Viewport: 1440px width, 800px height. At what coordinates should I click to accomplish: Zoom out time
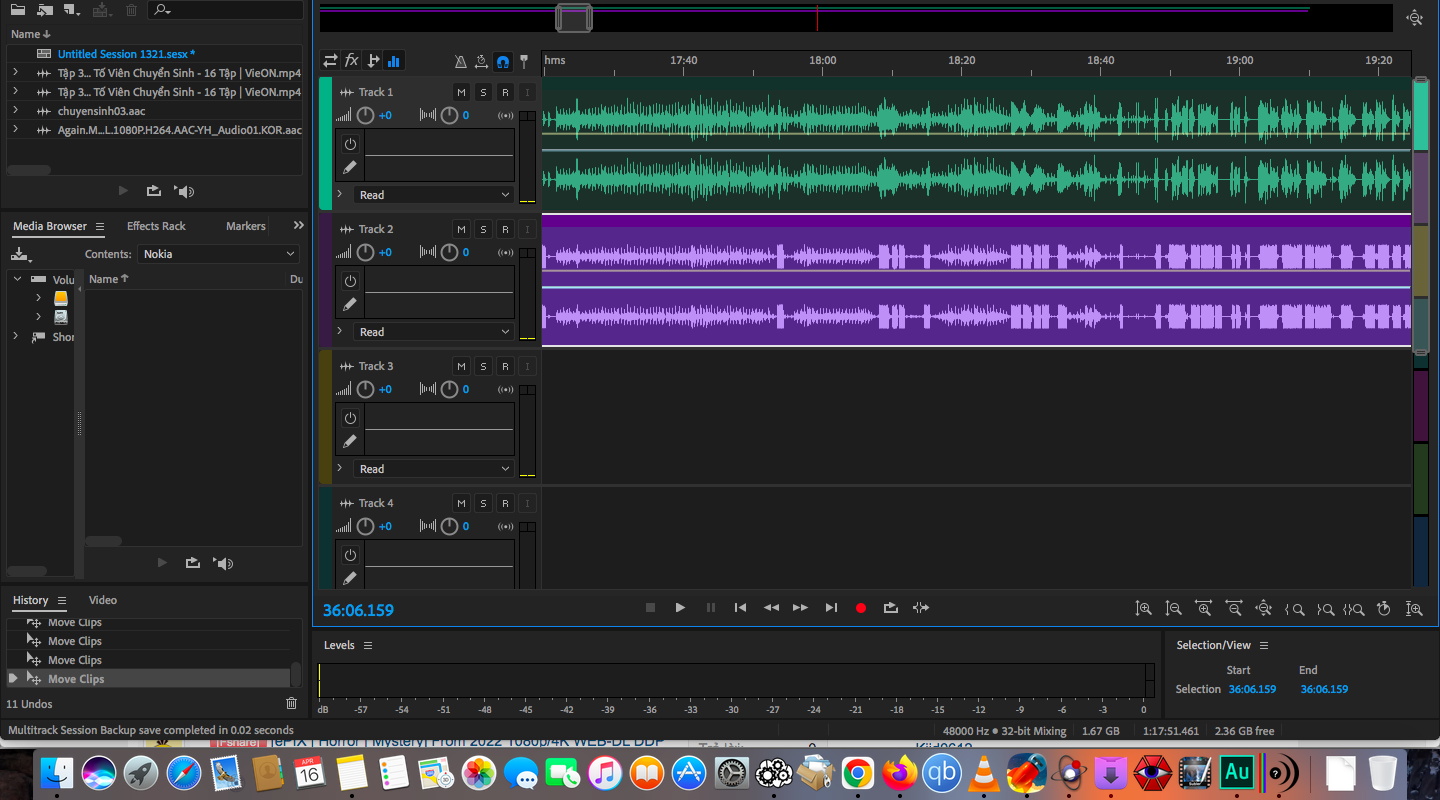(x=1234, y=608)
